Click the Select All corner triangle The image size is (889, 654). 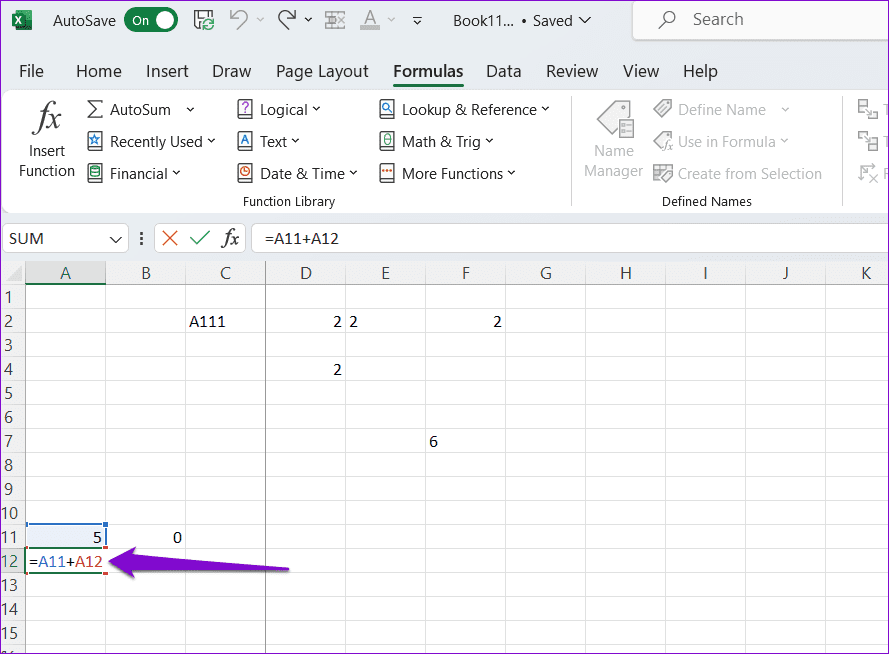(x=13, y=273)
